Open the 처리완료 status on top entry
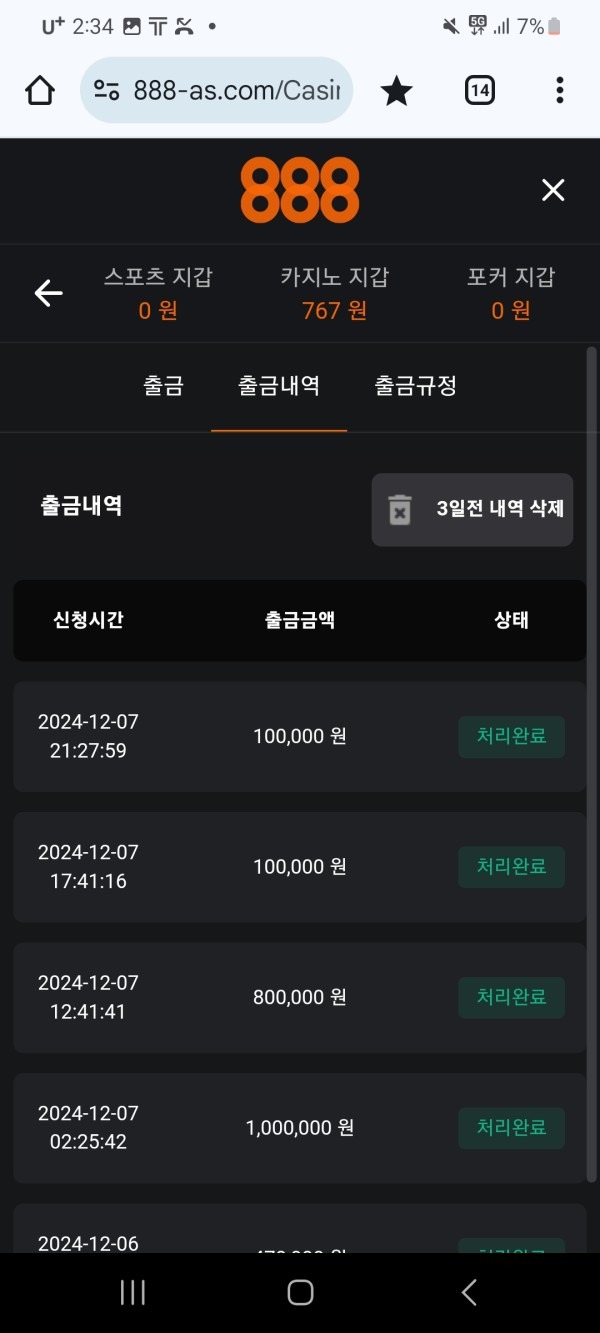Viewport: 600px width, 1333px height. (x=511, y=736)
